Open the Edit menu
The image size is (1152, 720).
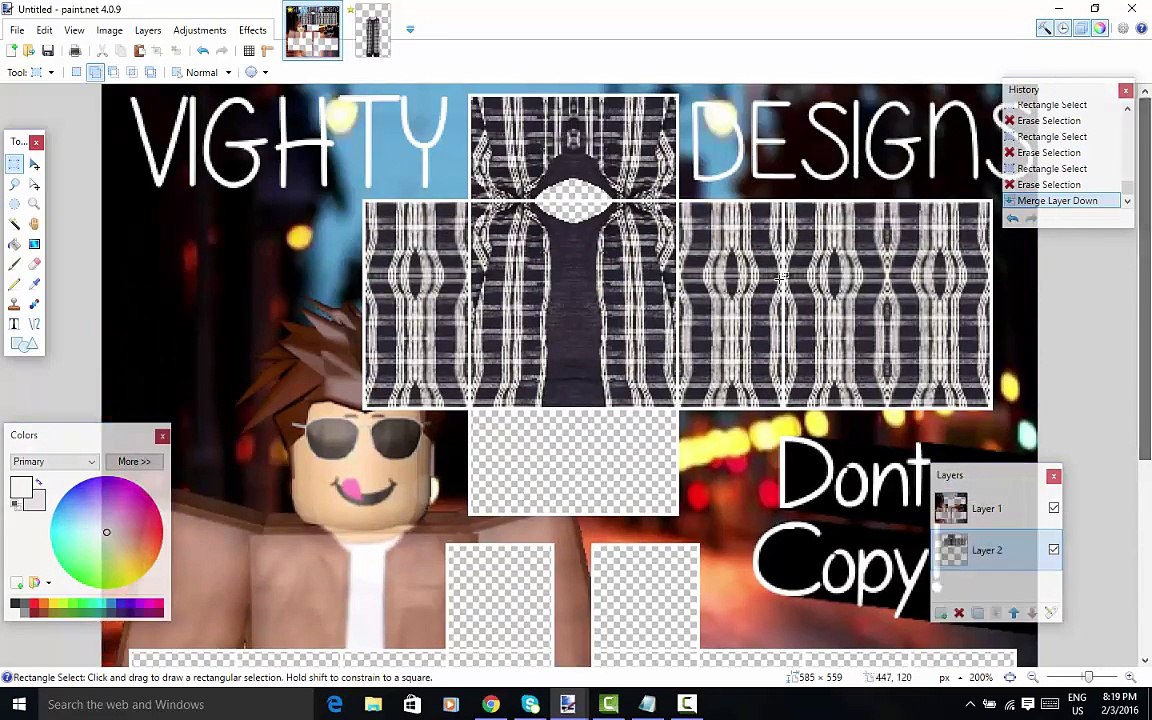[x=44, y=30]
